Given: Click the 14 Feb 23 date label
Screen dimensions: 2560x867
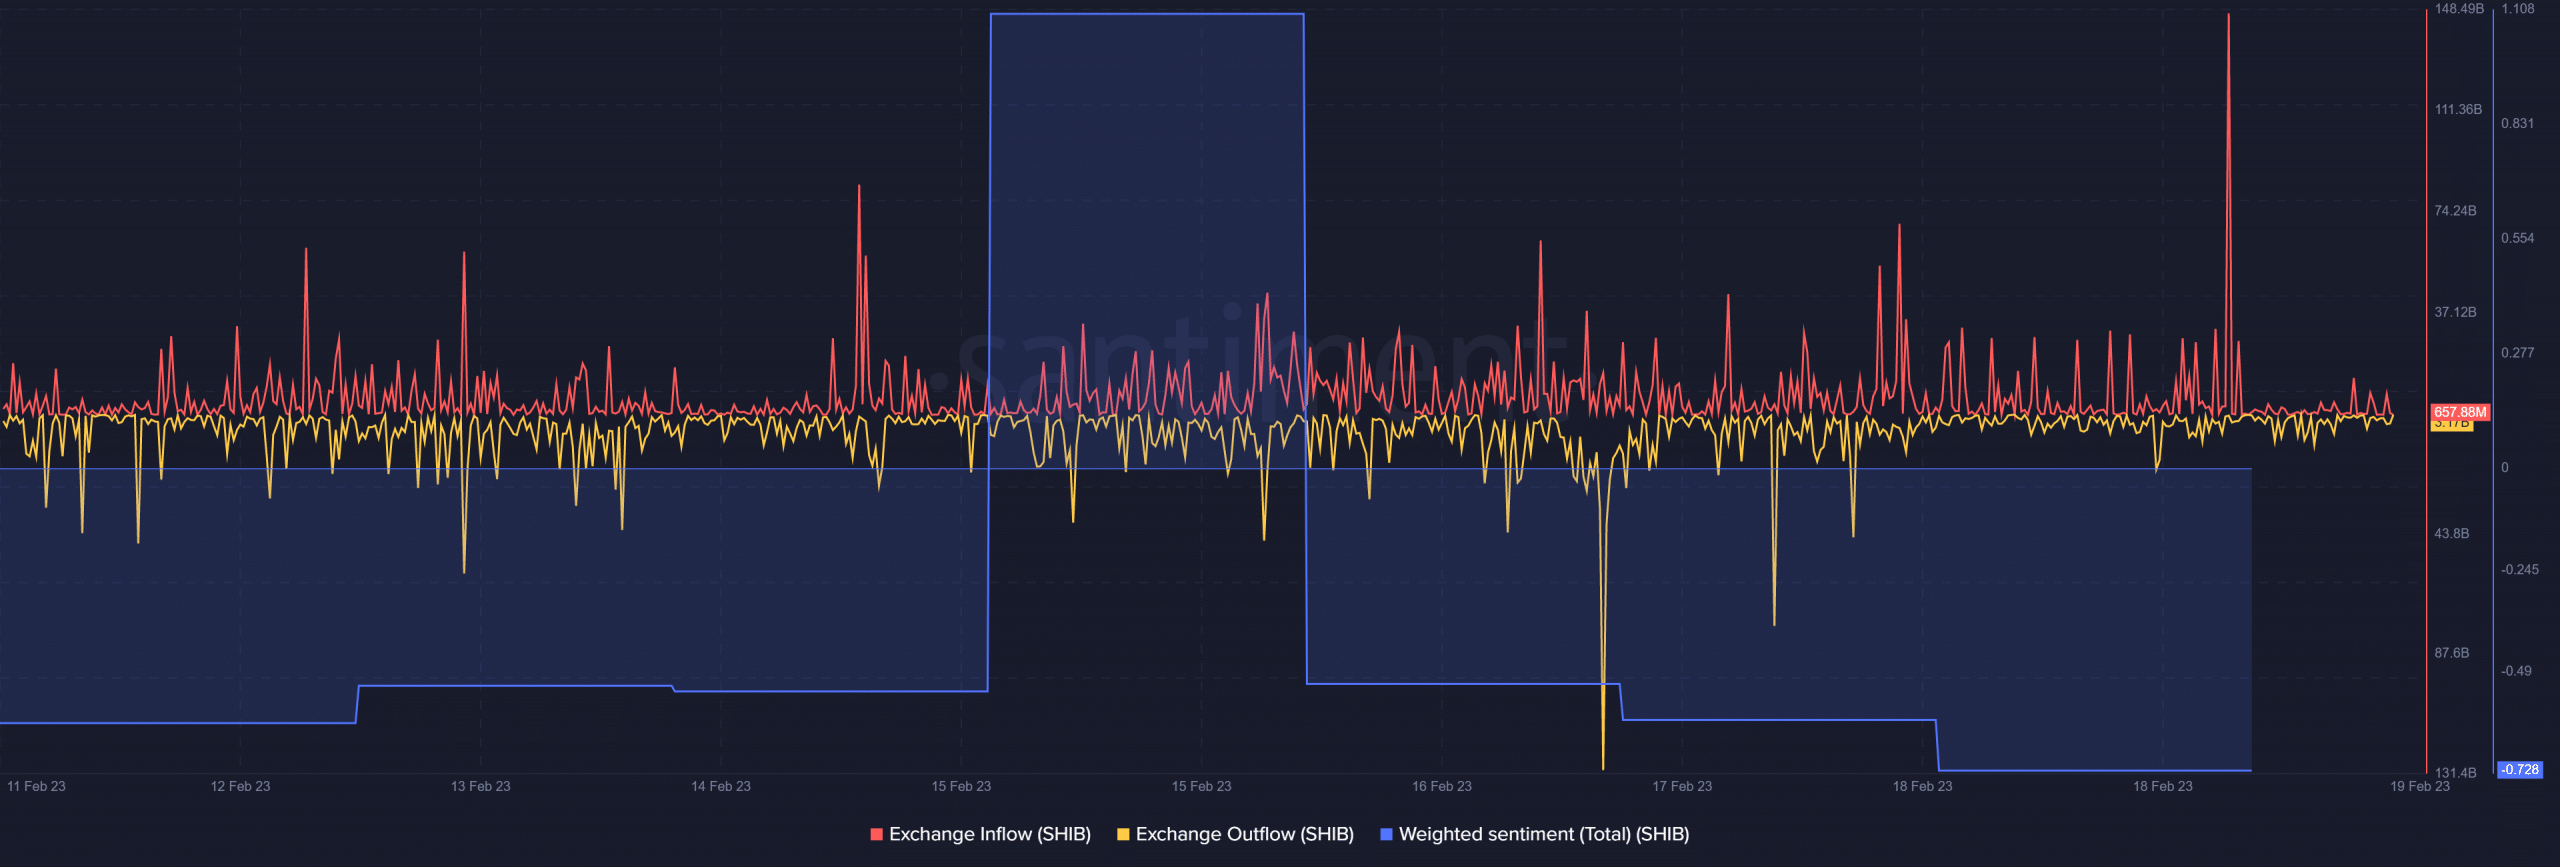Looking at the screenshot, I should coord(720,786).
